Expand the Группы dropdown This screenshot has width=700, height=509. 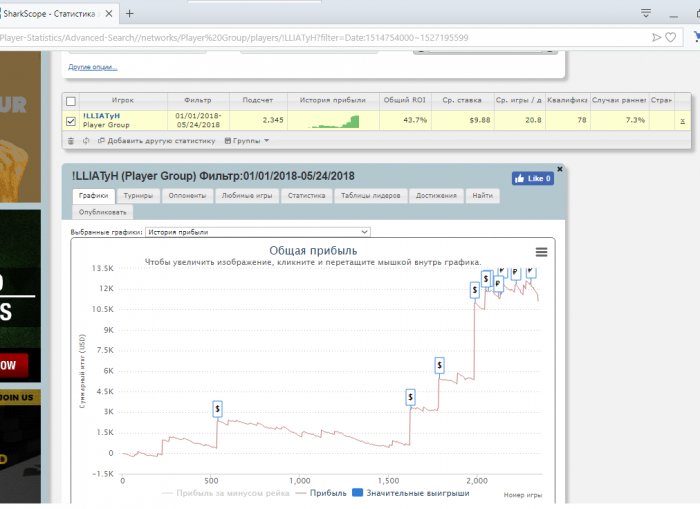coord(247,141)
